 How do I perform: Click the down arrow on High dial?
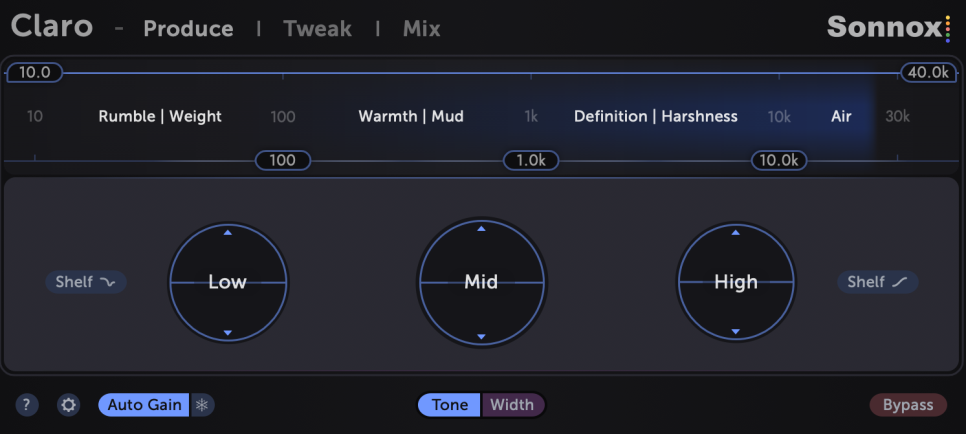pyautogui.click(x=735, y=332)
